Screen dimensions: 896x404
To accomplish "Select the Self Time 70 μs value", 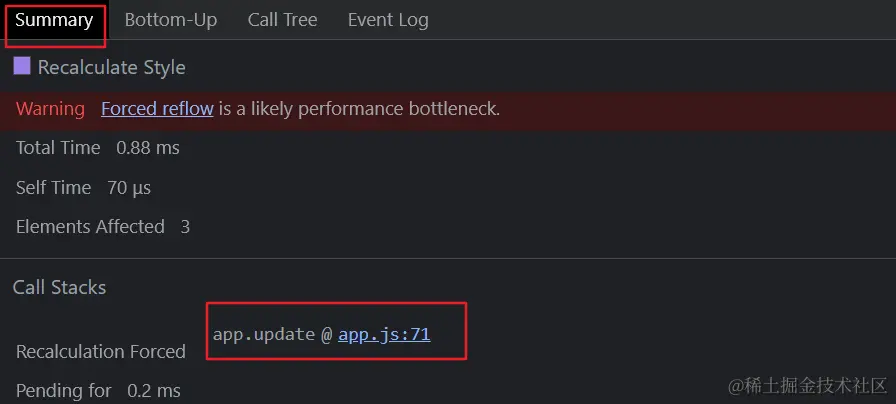I will (x=129, y=187).
